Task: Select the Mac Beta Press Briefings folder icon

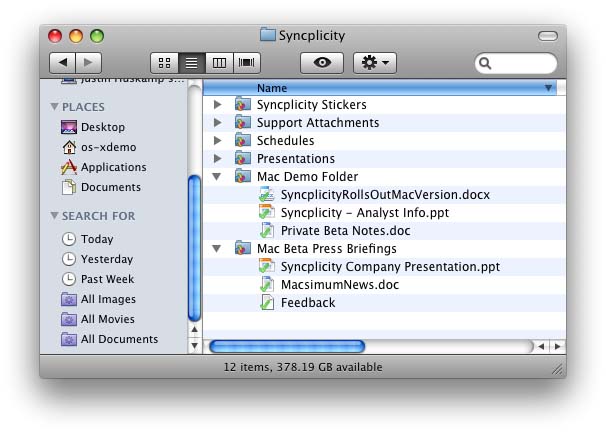Action: coord(243,248)
